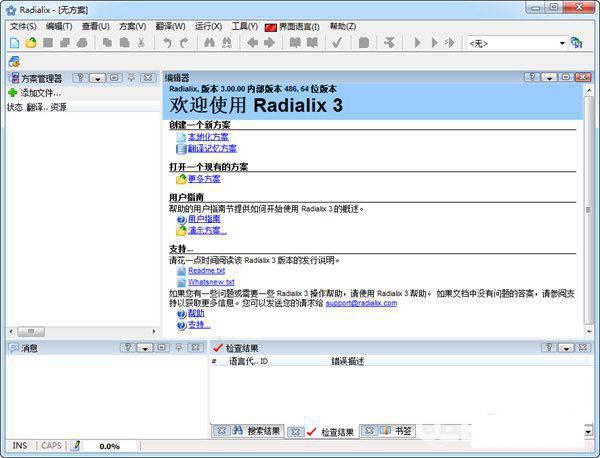Click the first bookmark toolbar icon
Viewport: 600px width, 458px height.
tap(295, 43)
